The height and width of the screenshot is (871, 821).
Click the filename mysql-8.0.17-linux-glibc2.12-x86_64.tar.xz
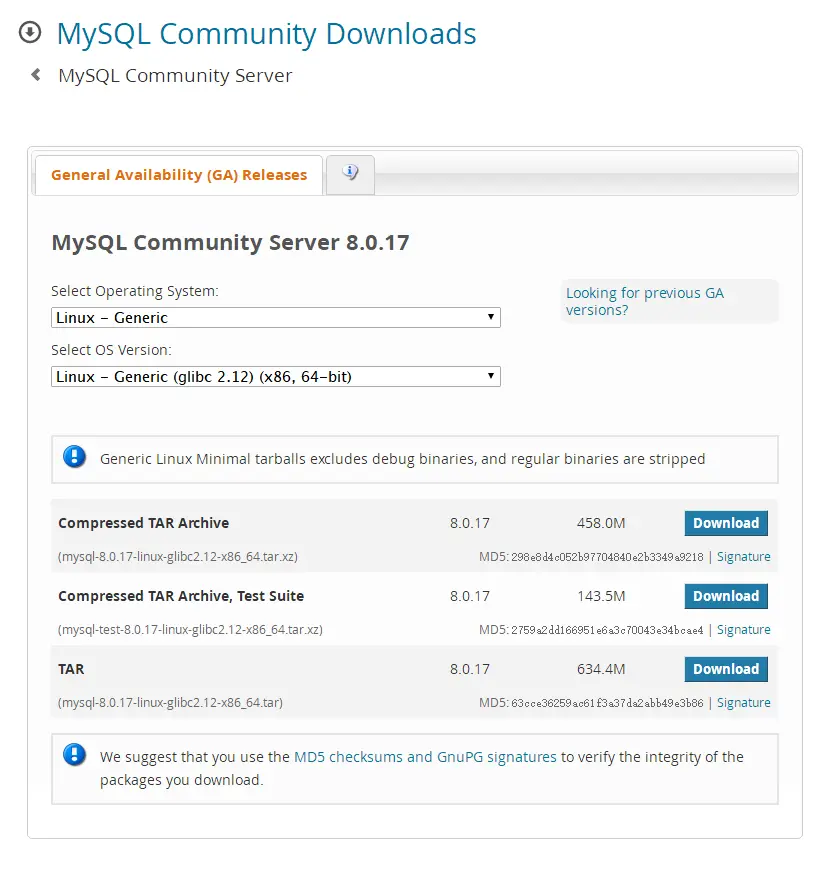pos(178,557)
